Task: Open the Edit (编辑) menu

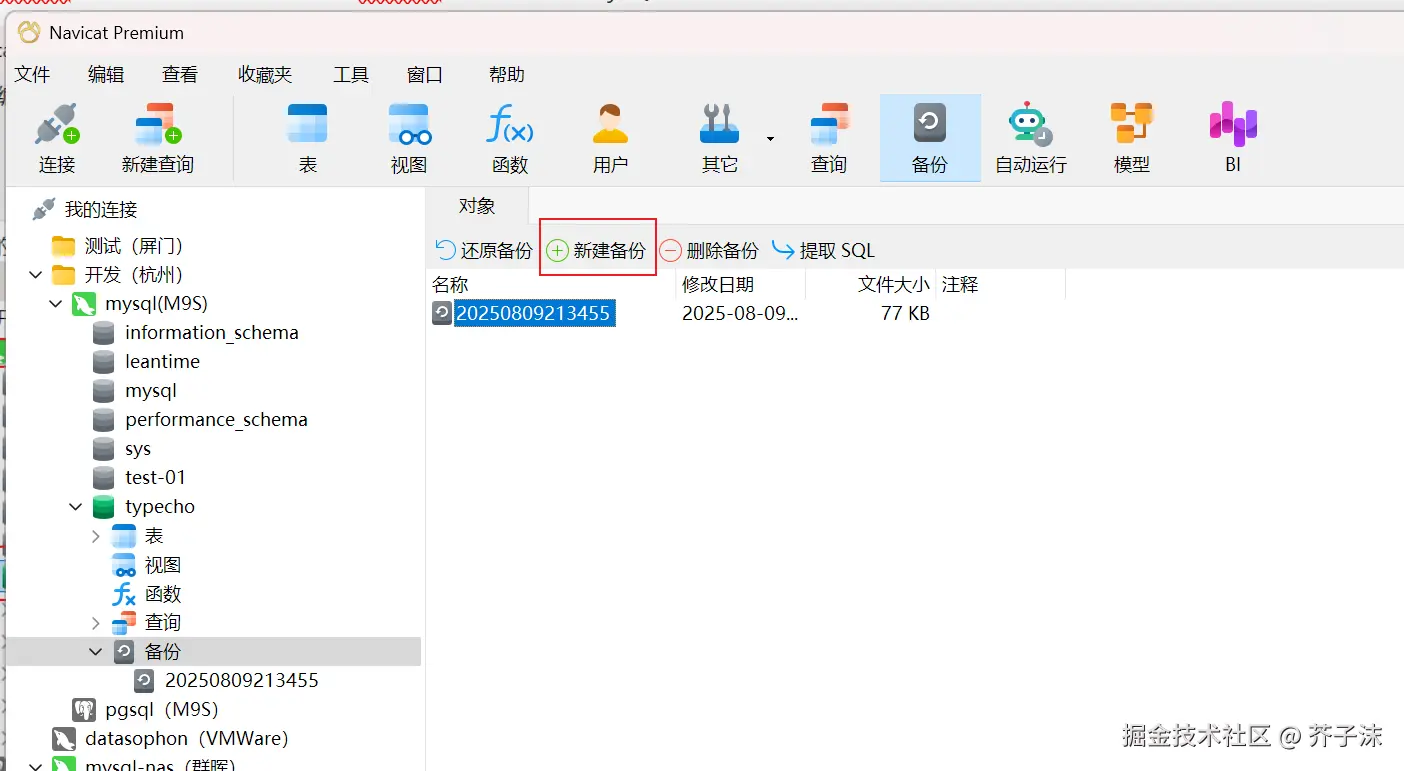Action: pyautogui.click(x=106, y=74)
